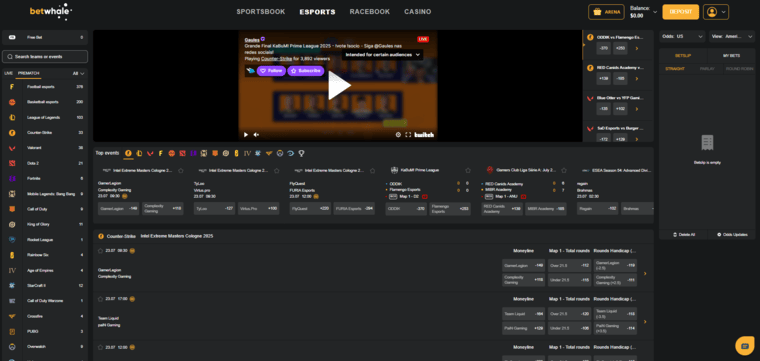The image size is (760, 361).
Task: Go to the RACEBOOK section
Action: pyautogui.click(x=370, y=12)
